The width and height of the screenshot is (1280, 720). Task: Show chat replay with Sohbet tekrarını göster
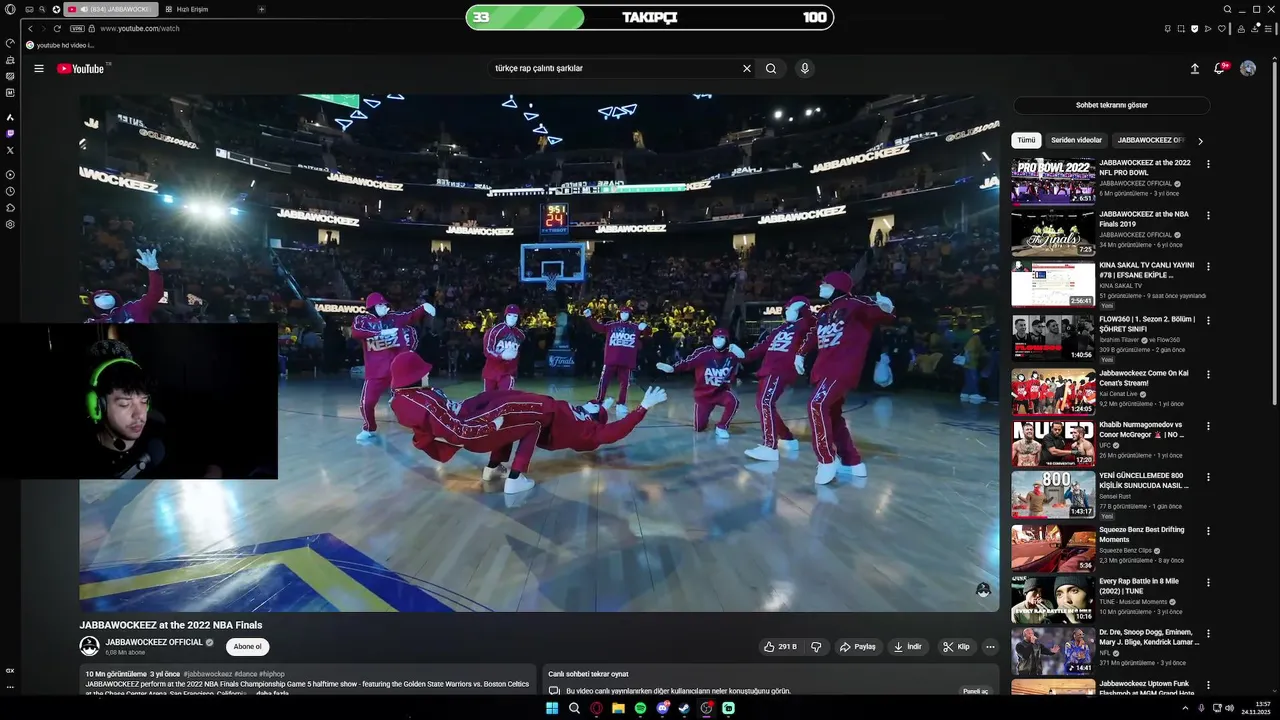pyautogui.click(x=1111, y=105)
